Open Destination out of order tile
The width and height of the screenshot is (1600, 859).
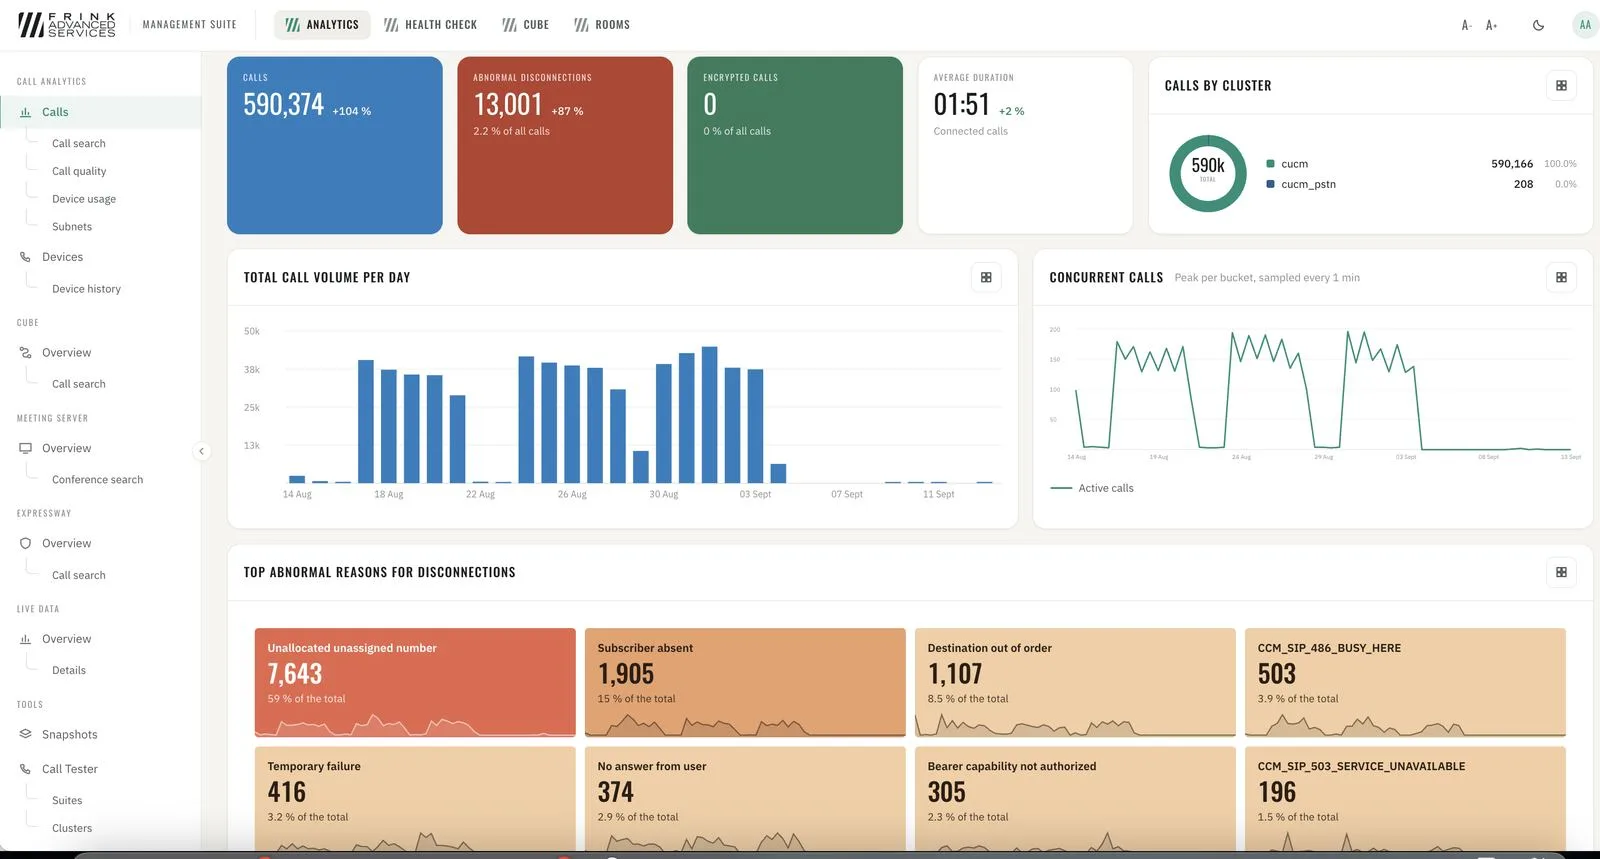coord(1075,682)
